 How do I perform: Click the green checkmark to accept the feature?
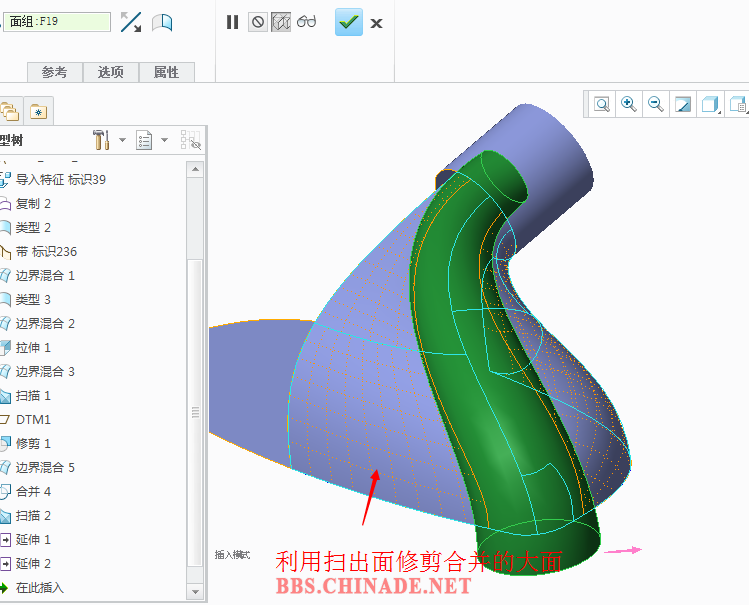pyautogui.click(x=349, y=22)
